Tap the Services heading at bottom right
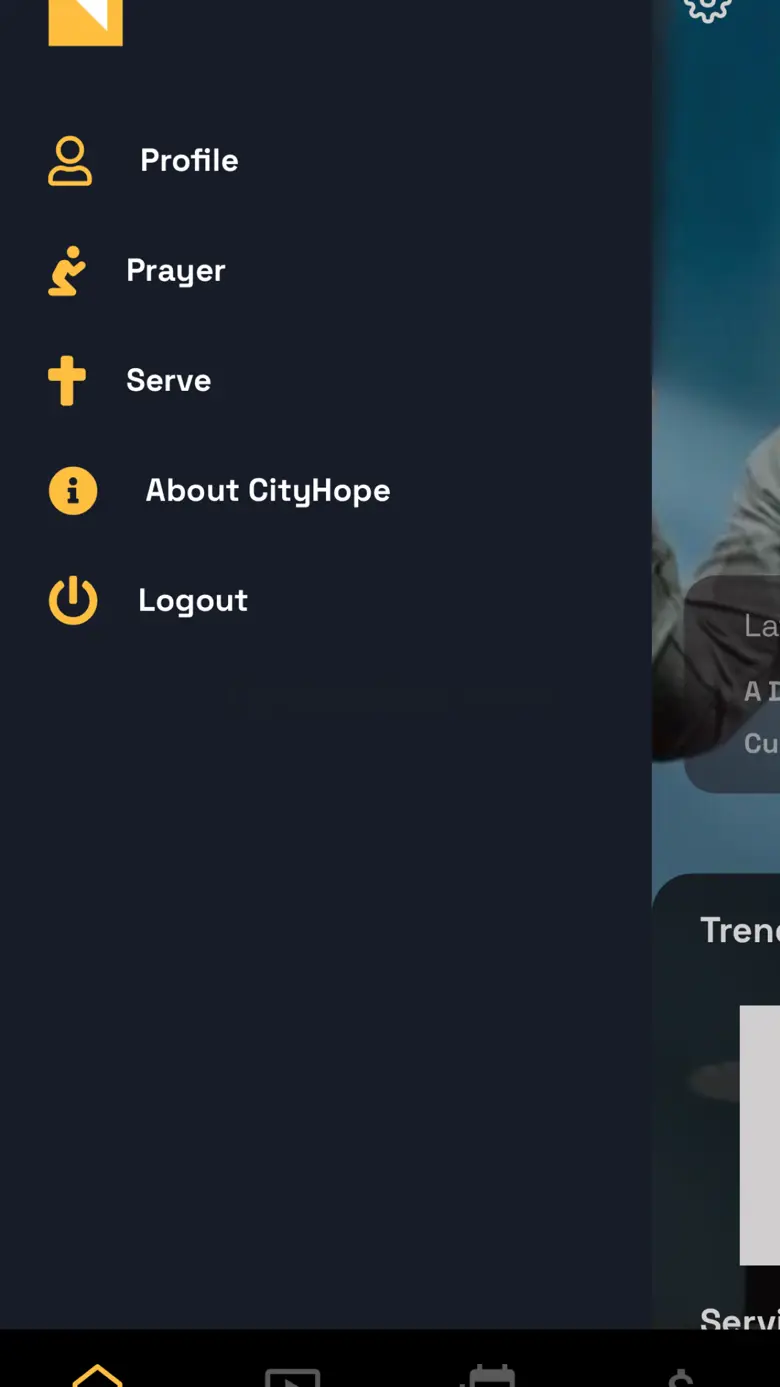The image size is (780, 1387). [x=740, y=1318]
